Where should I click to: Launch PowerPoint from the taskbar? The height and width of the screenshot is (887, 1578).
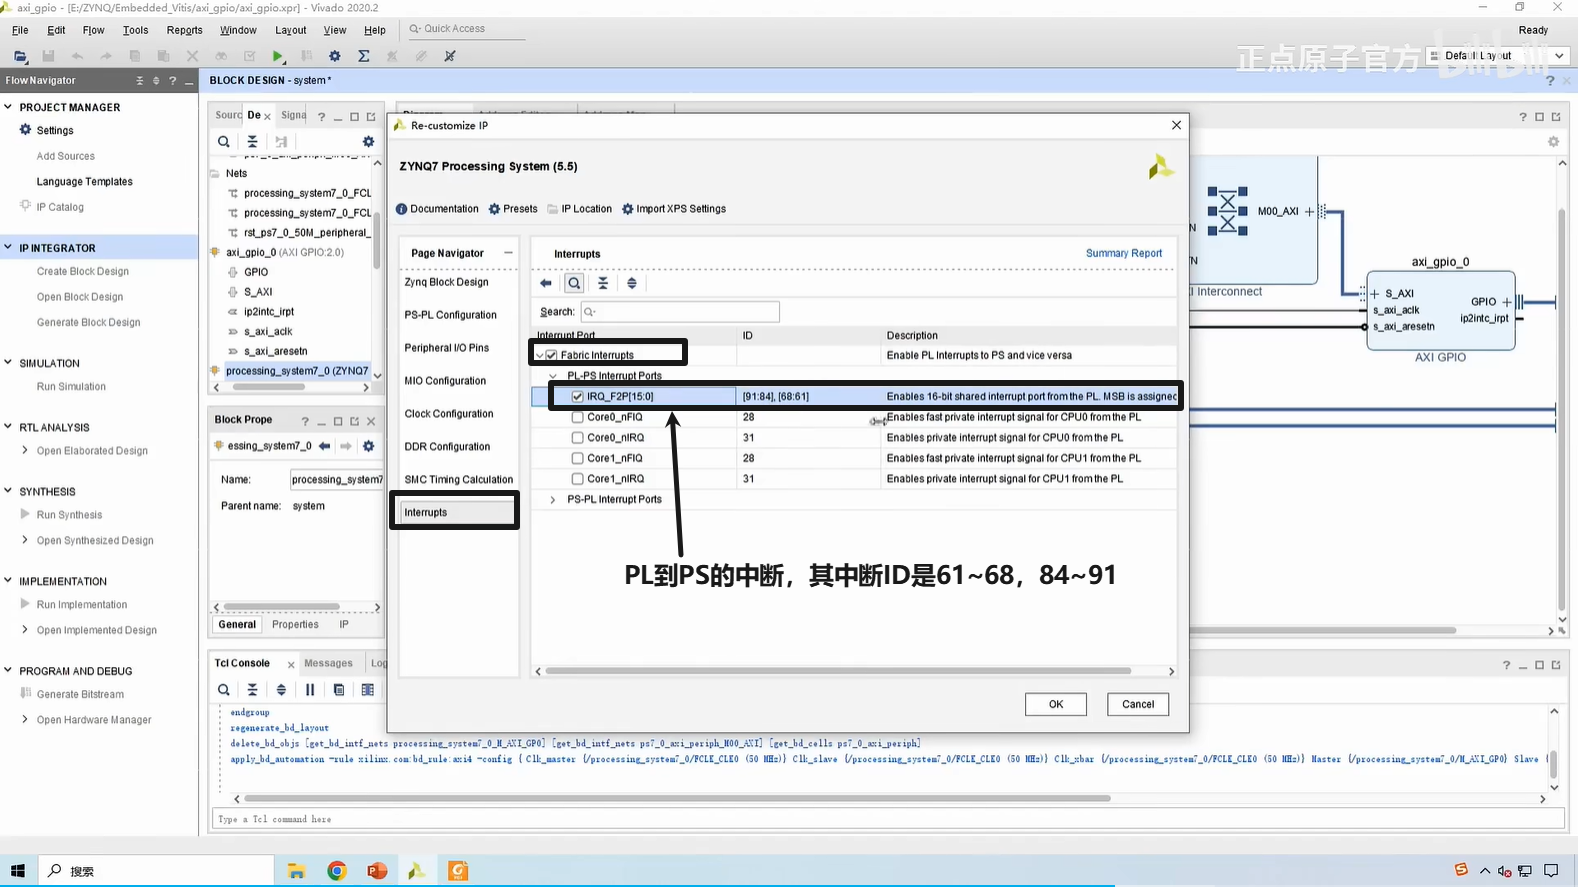[377, 871]
